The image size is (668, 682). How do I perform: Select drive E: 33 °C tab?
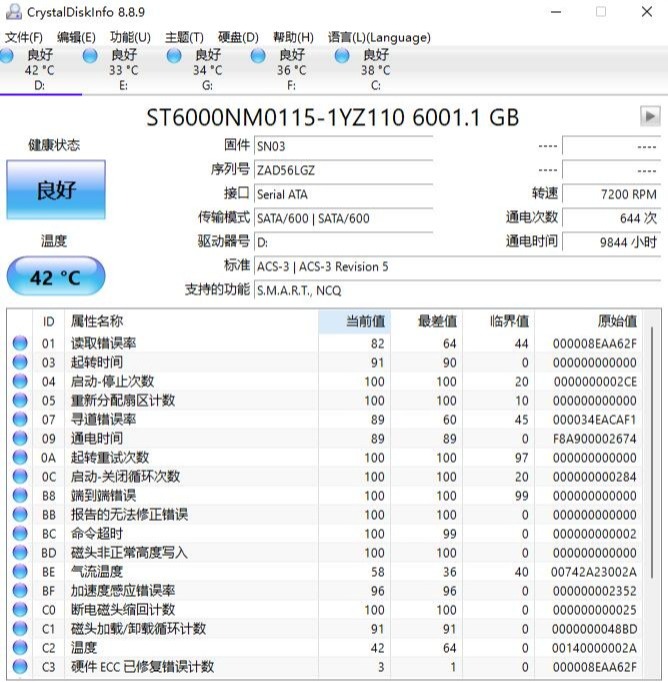(124, 70)
